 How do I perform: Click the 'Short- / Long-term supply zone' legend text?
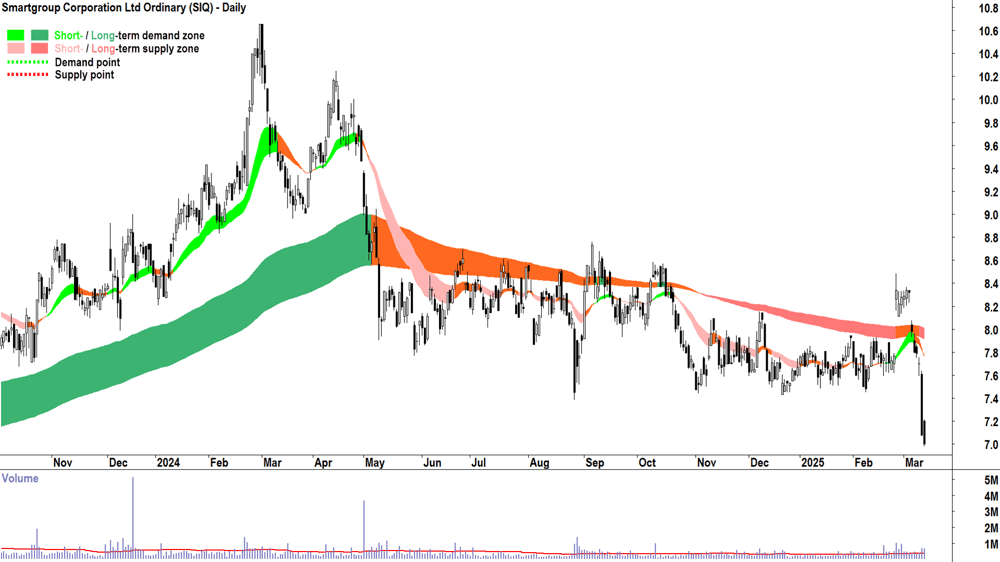click(126, 48)
